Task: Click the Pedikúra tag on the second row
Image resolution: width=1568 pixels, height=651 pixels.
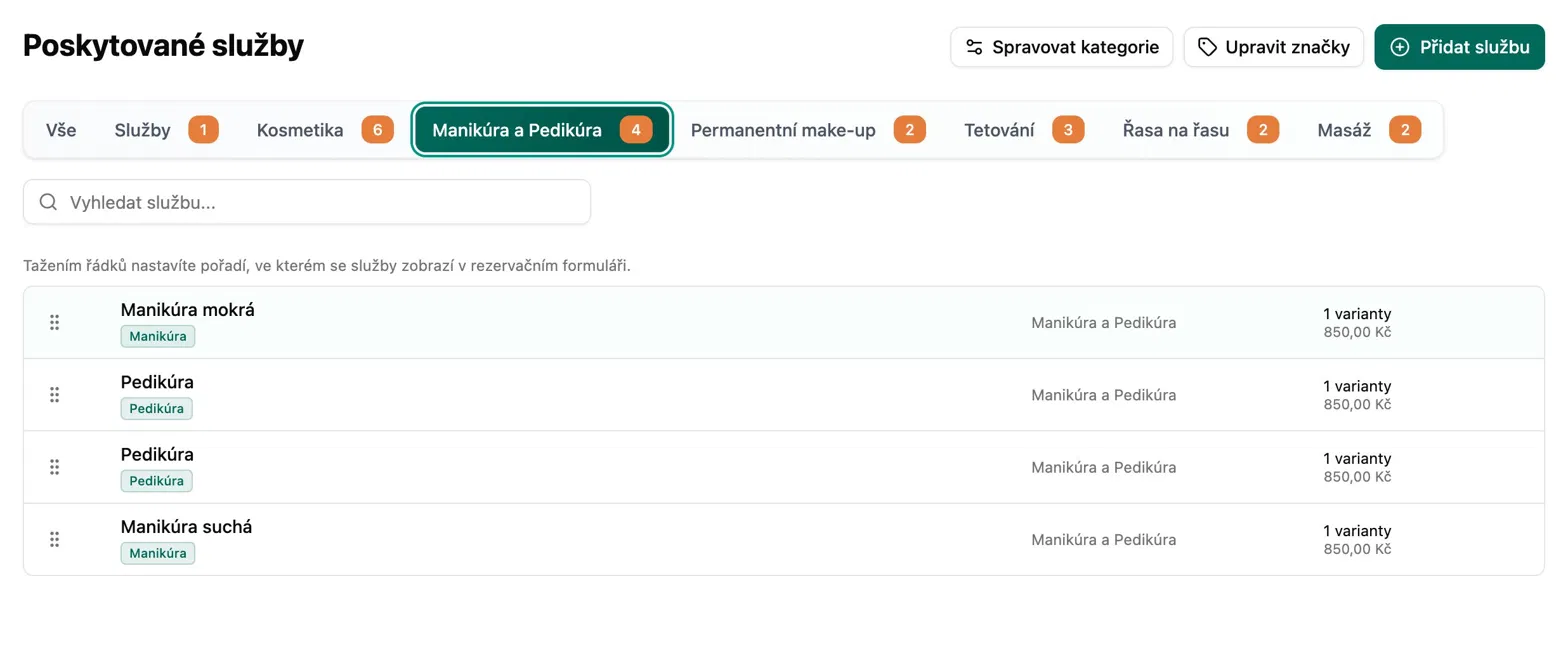Action: point(157,408)
